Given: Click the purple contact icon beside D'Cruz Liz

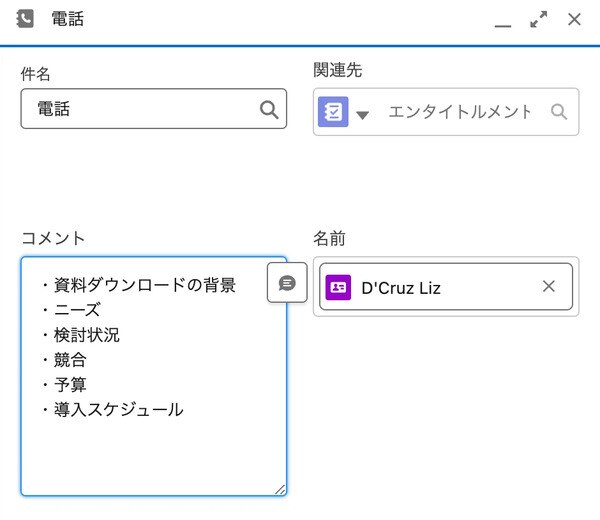Looking at the screenshot, I should pos(338,287).
